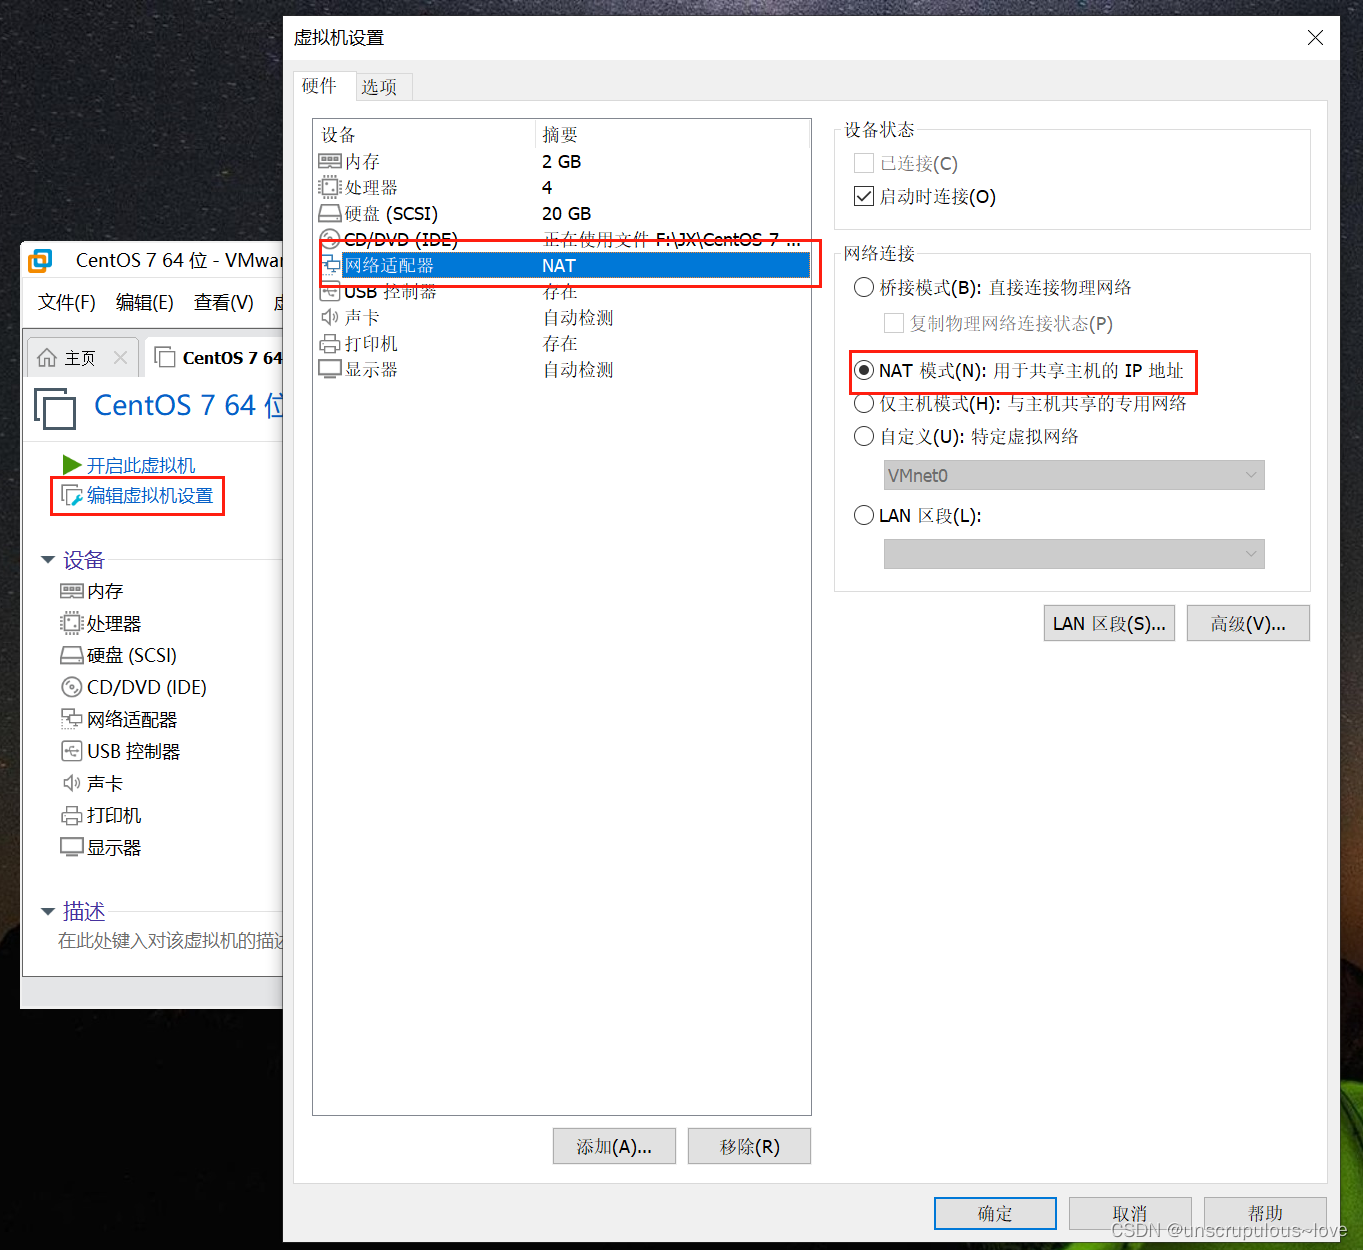The width and height of the screenshot is (1363, 1250).
Task: Select the 网络适配器 row in device list
Action: click(x=565, y=265)
